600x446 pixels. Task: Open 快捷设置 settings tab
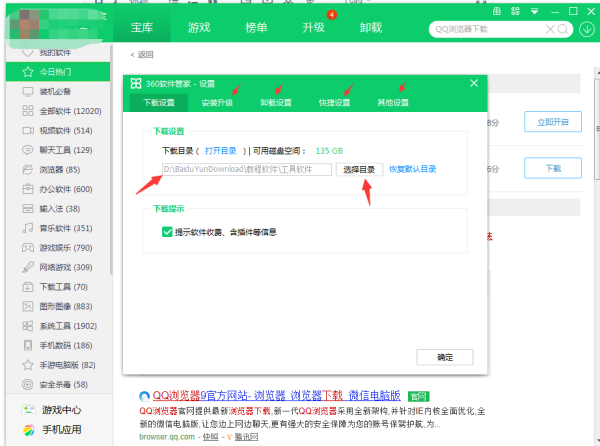334,102
